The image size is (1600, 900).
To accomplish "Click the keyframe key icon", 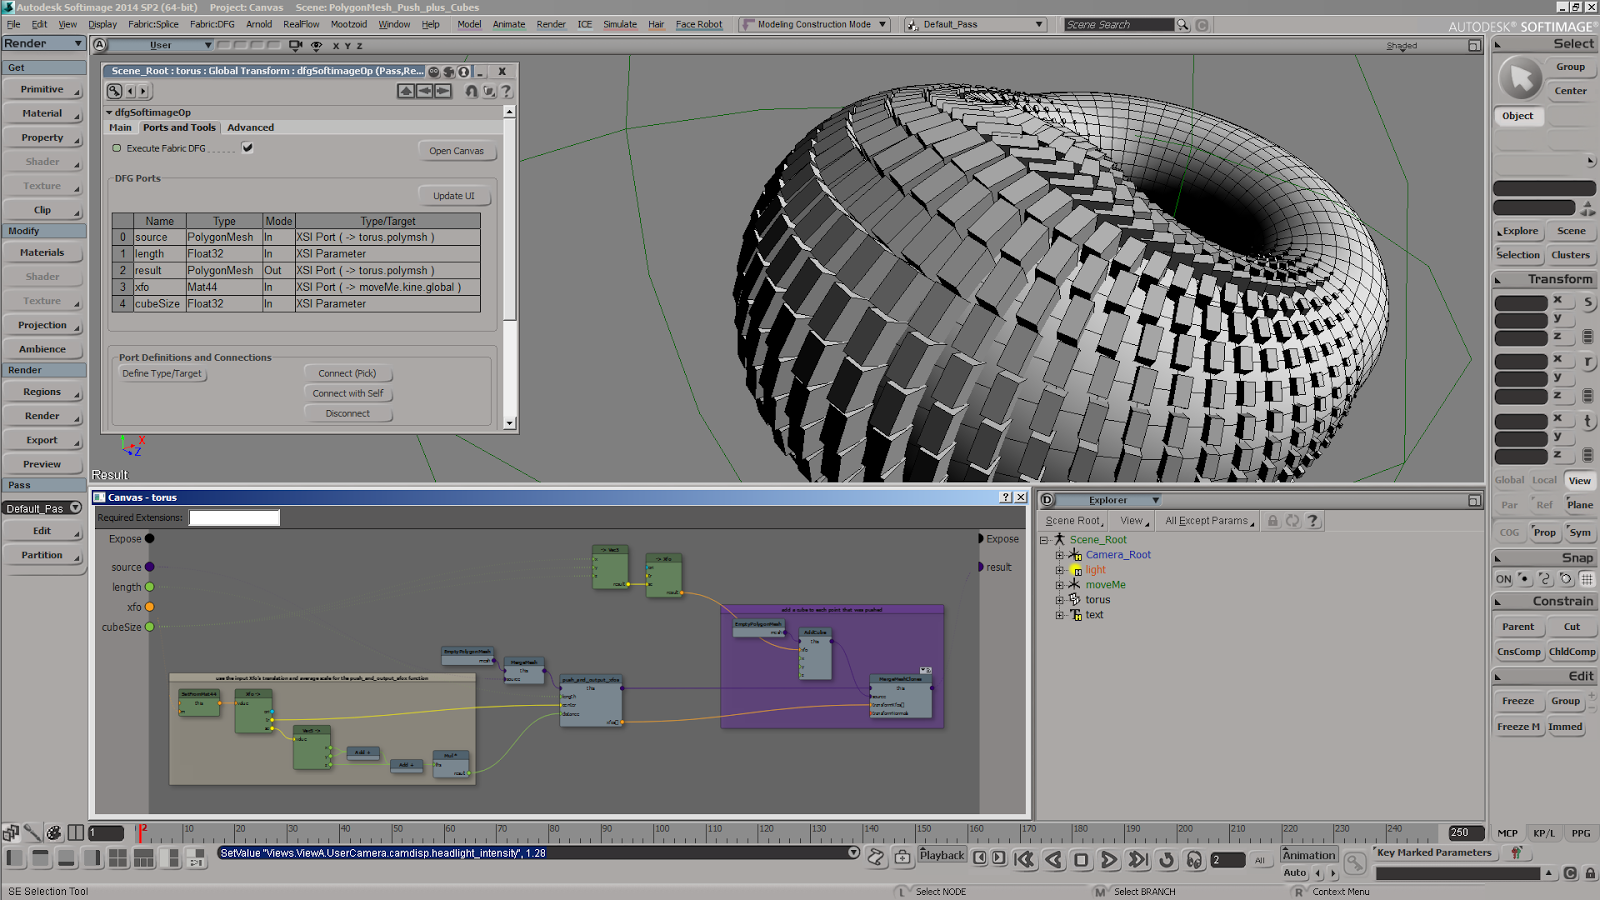I will (x=1354, y=861).
